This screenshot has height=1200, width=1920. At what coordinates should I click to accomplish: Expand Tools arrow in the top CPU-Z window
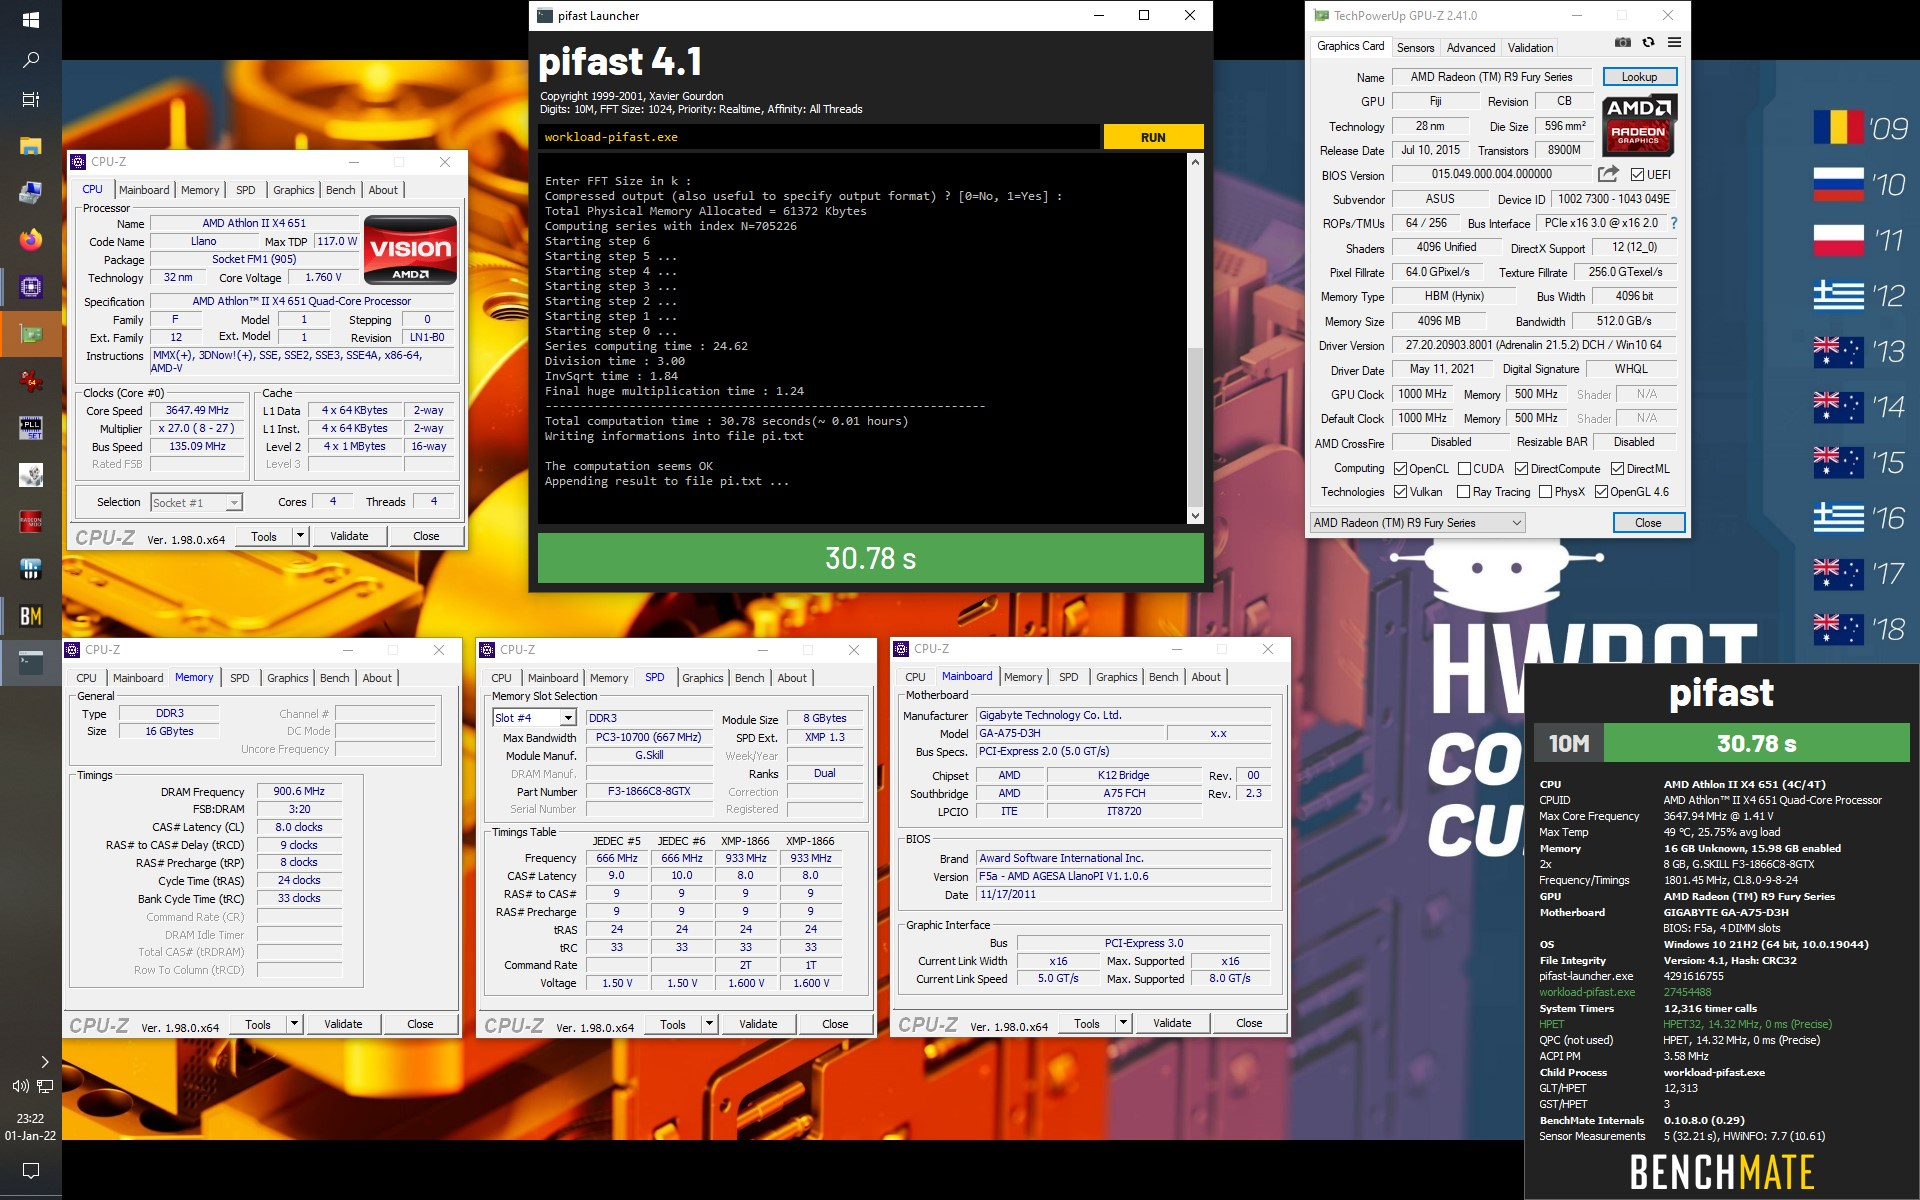[299, 536]
